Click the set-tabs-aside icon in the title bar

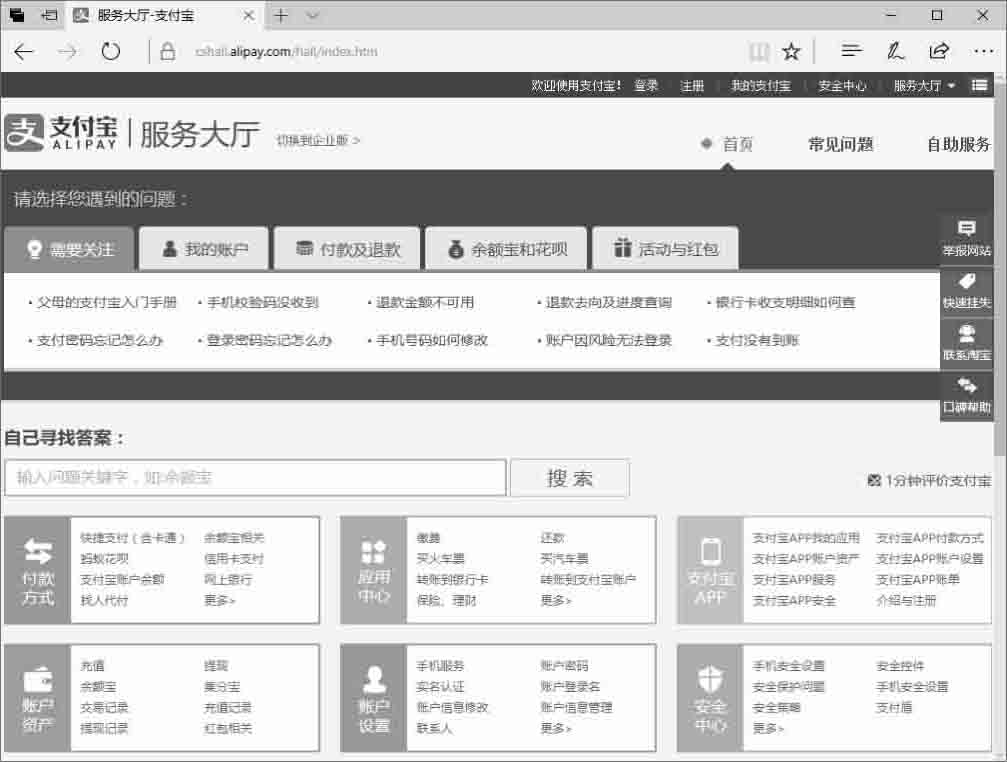coord(49,15)
